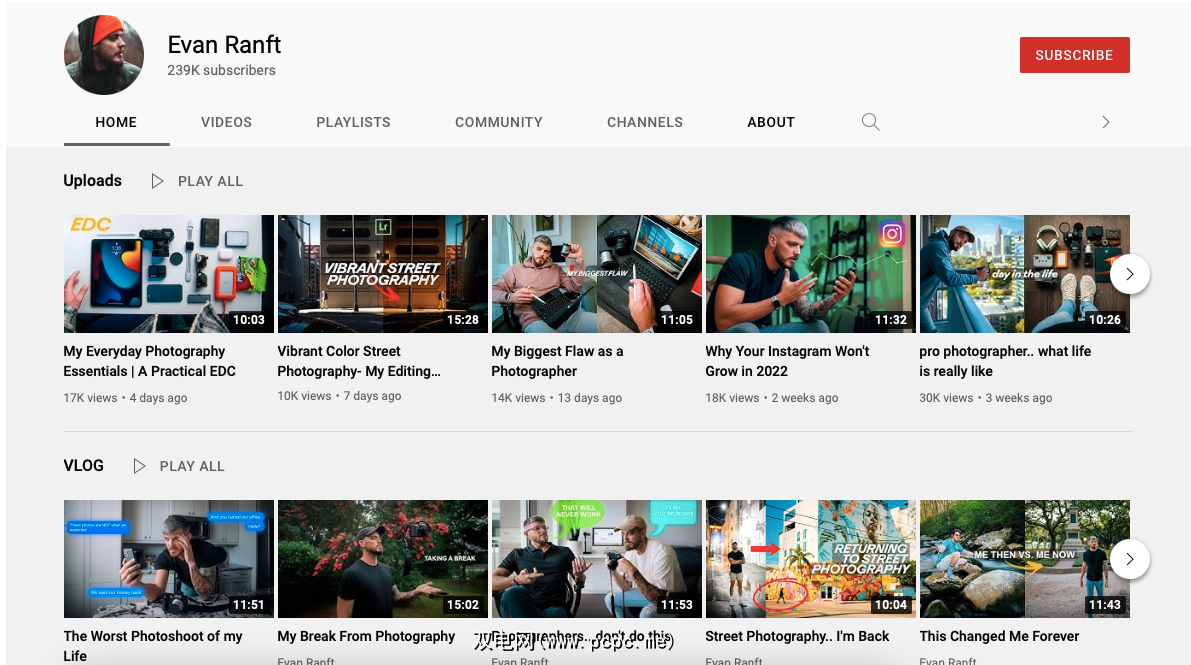This screenshot has width=1191, height=665.
Task: Click '18K views • 2 weeks ago' text
Action: [772, 397]
